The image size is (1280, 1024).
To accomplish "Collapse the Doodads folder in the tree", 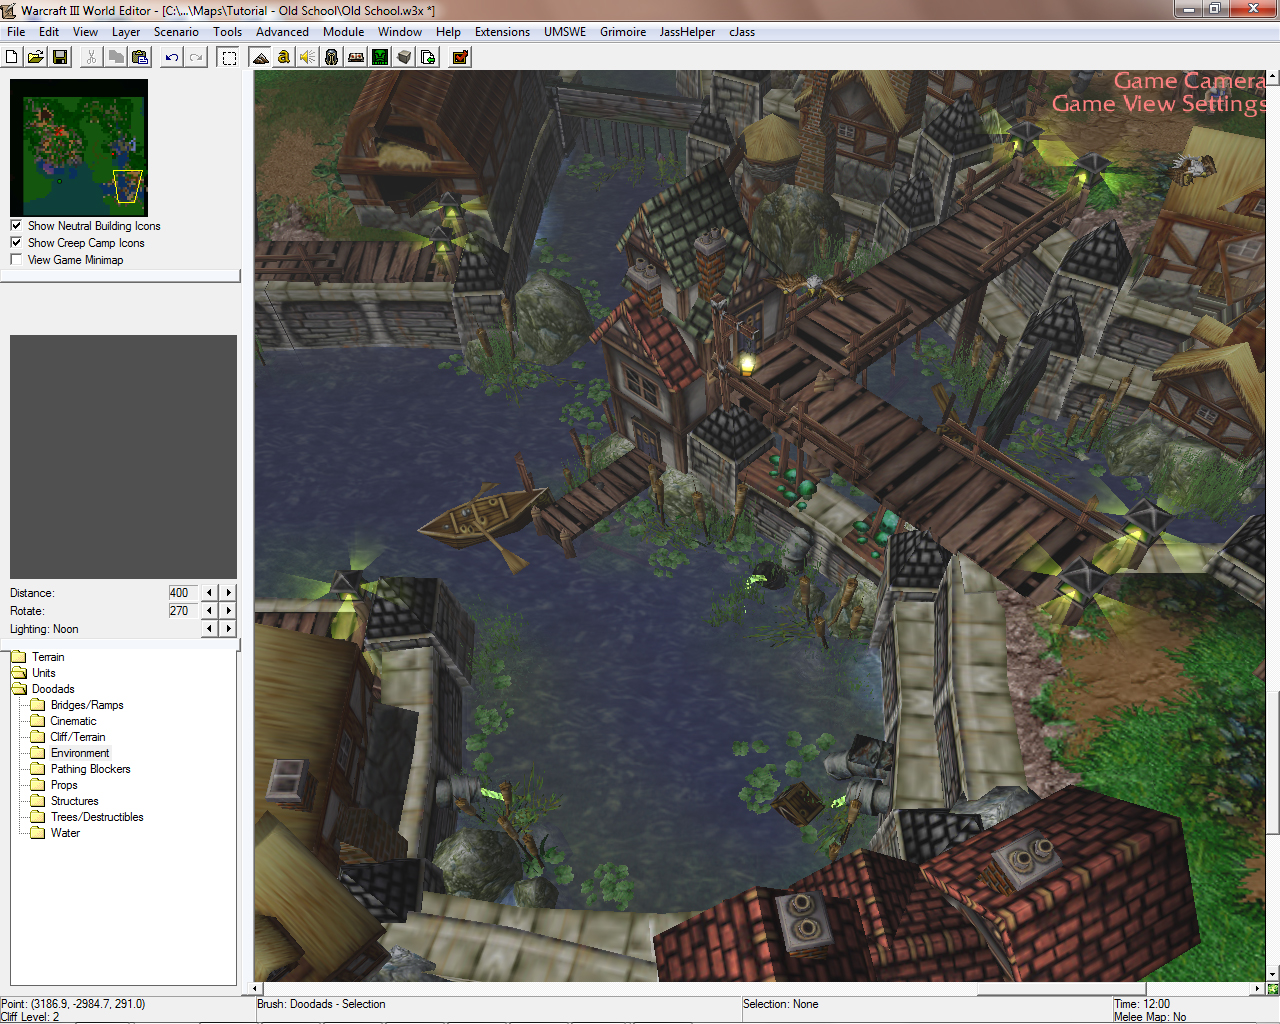I will pos(52,689).
